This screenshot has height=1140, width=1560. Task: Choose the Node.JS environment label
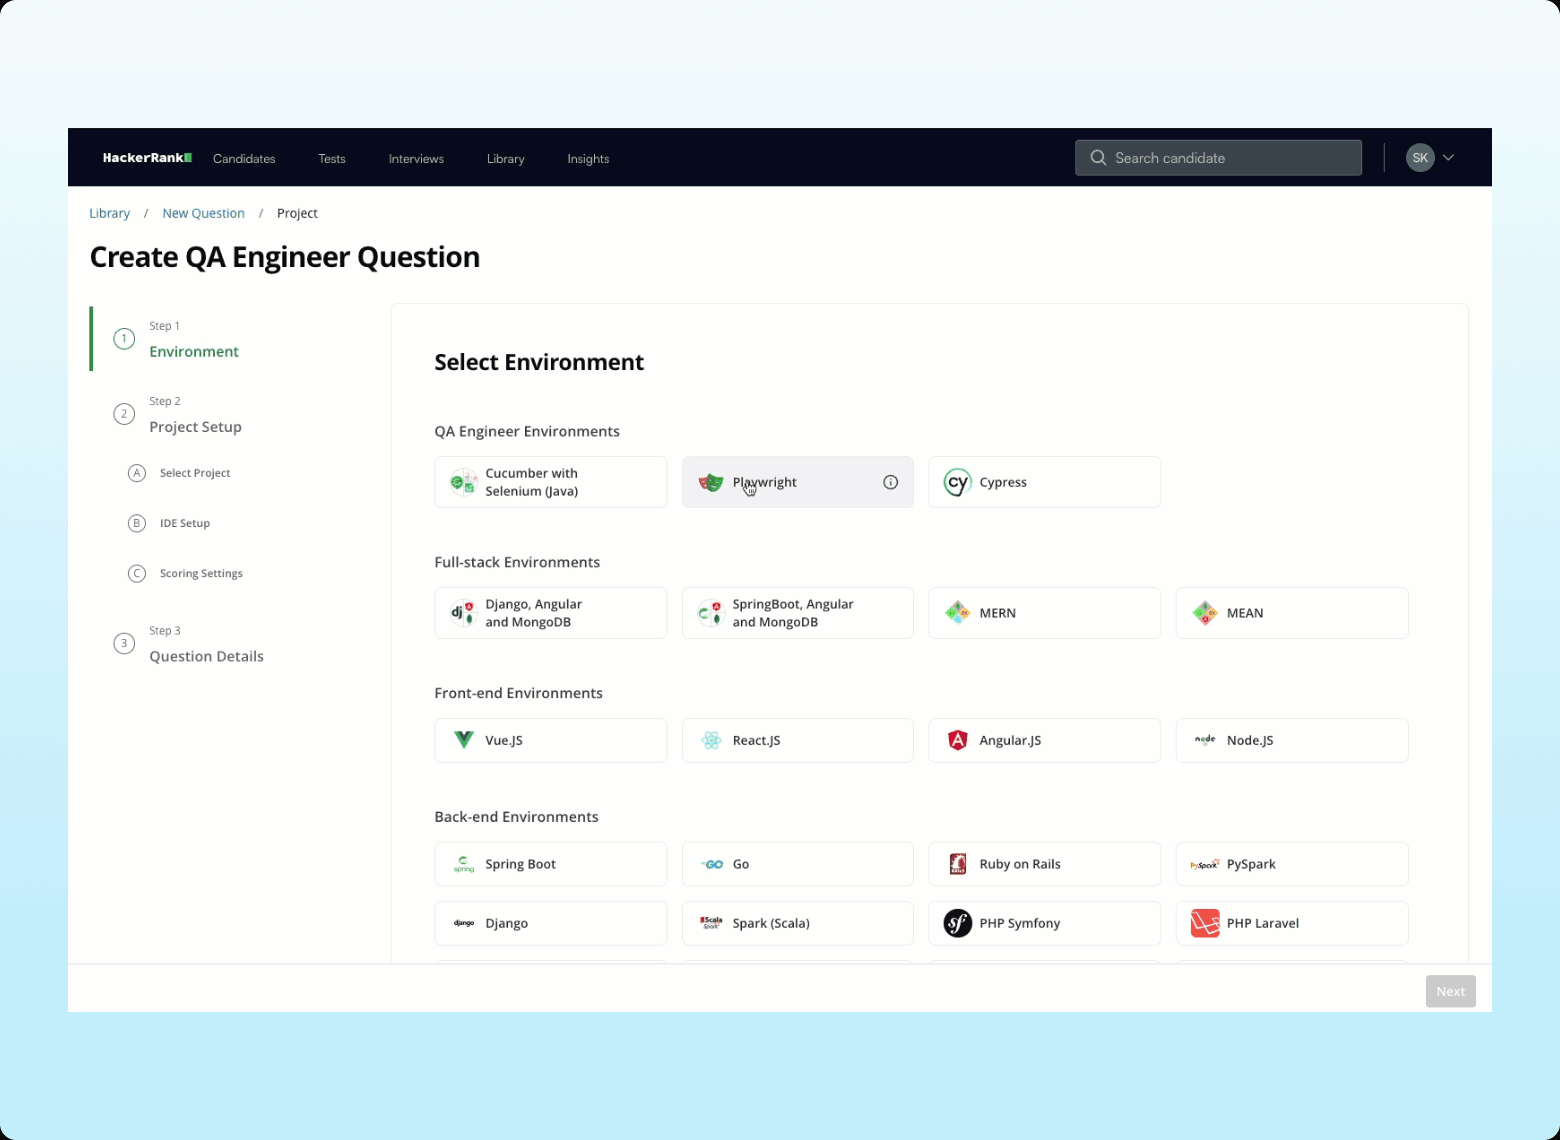1250,740
